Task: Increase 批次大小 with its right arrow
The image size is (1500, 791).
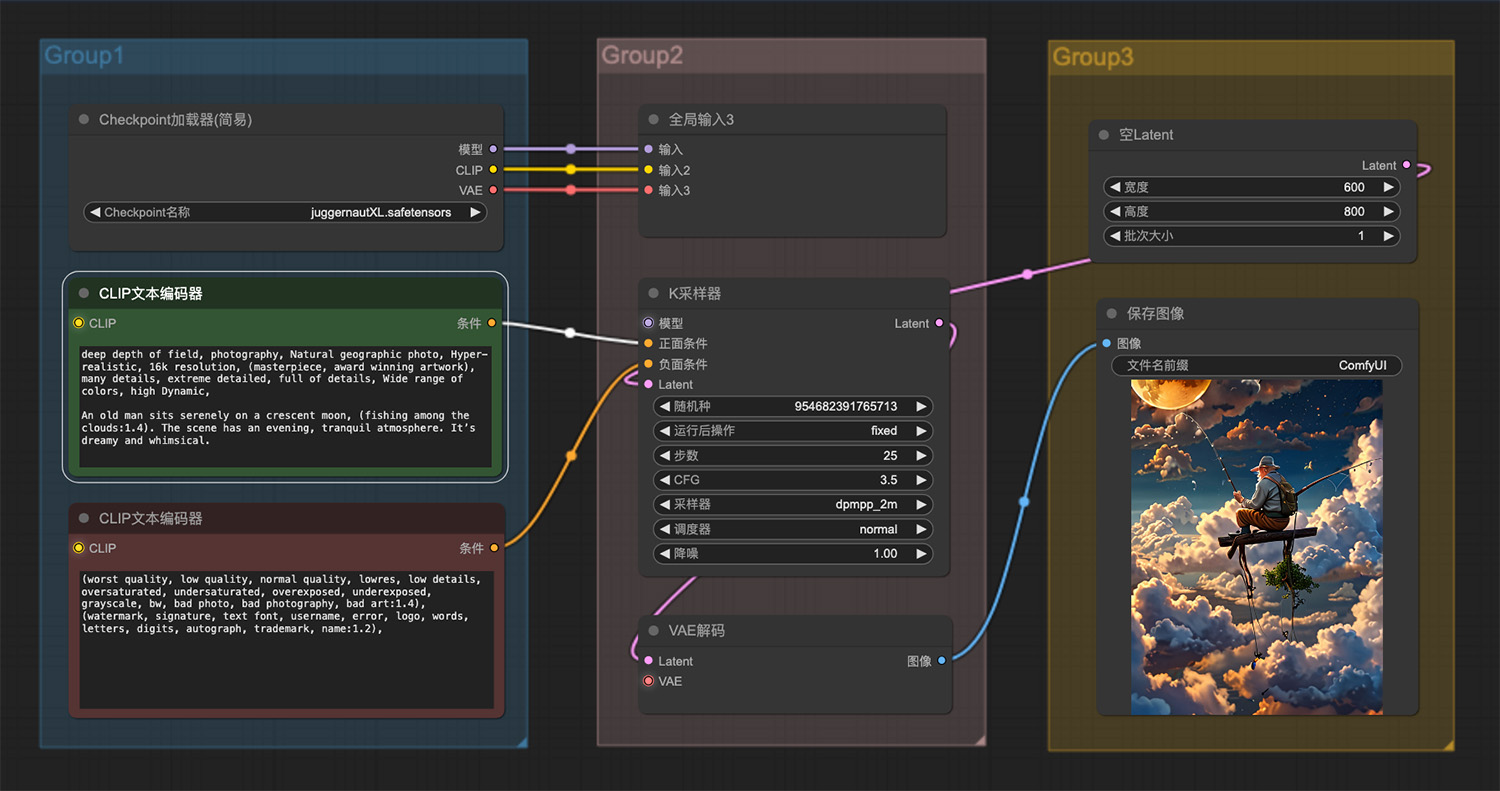Action: [x=1388, y=236]
